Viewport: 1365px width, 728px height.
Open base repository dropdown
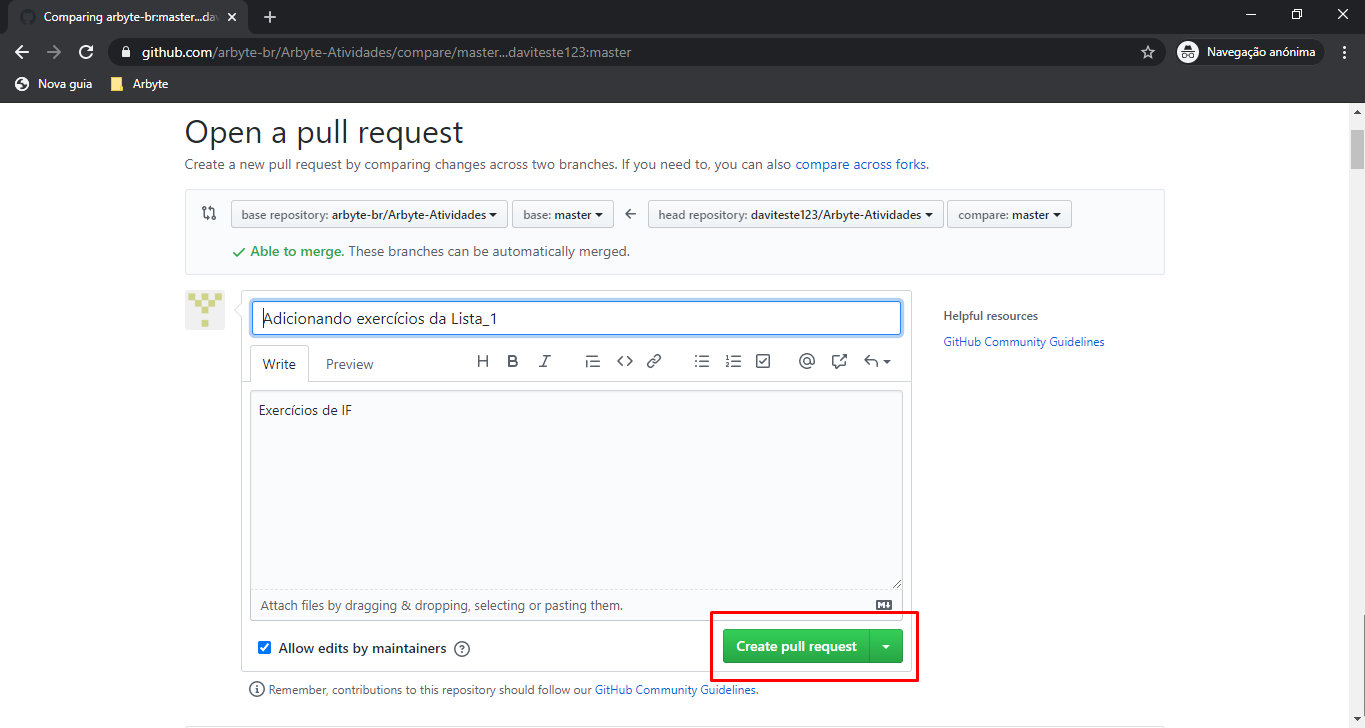[x=369, y=215]
